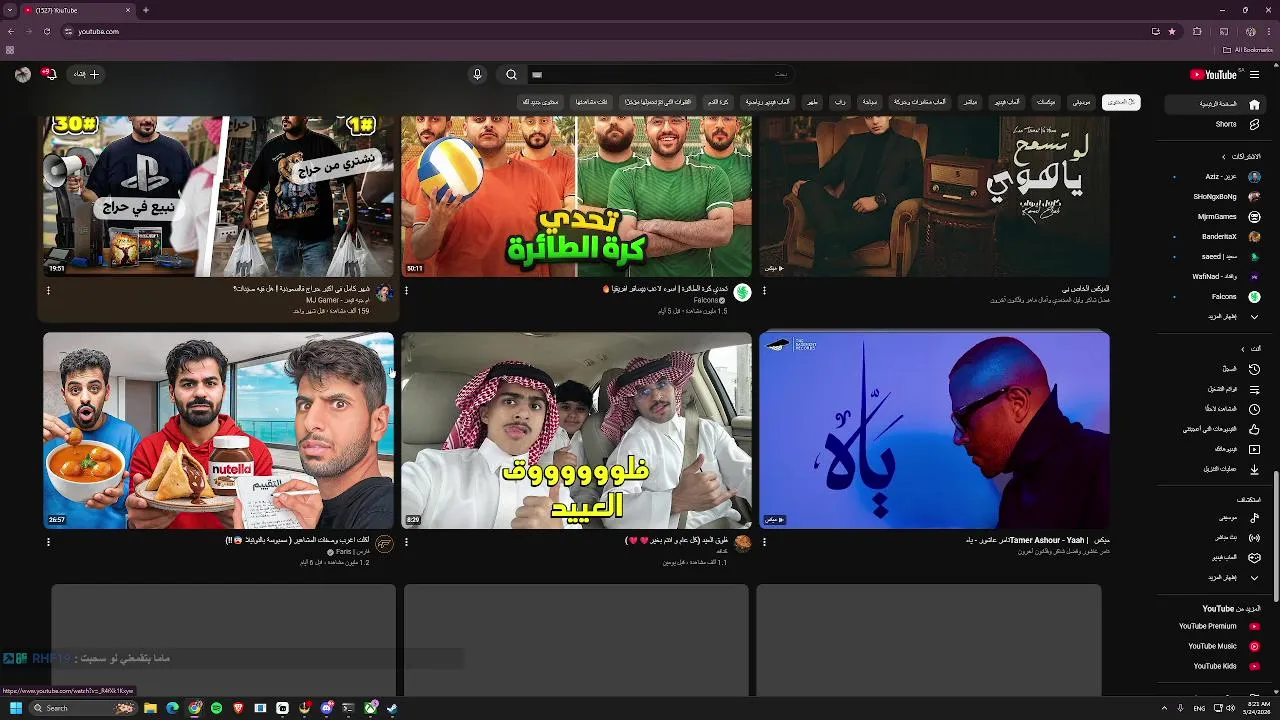Play the volleyball challenge video thumbnail
1280x720 pixels.
tap(576, 196)
